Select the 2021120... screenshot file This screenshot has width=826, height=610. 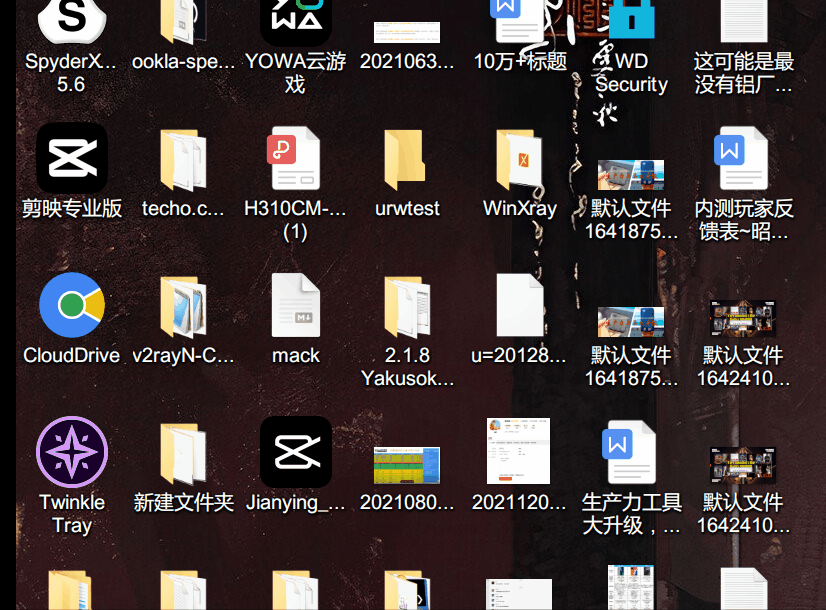pos(518,451)
